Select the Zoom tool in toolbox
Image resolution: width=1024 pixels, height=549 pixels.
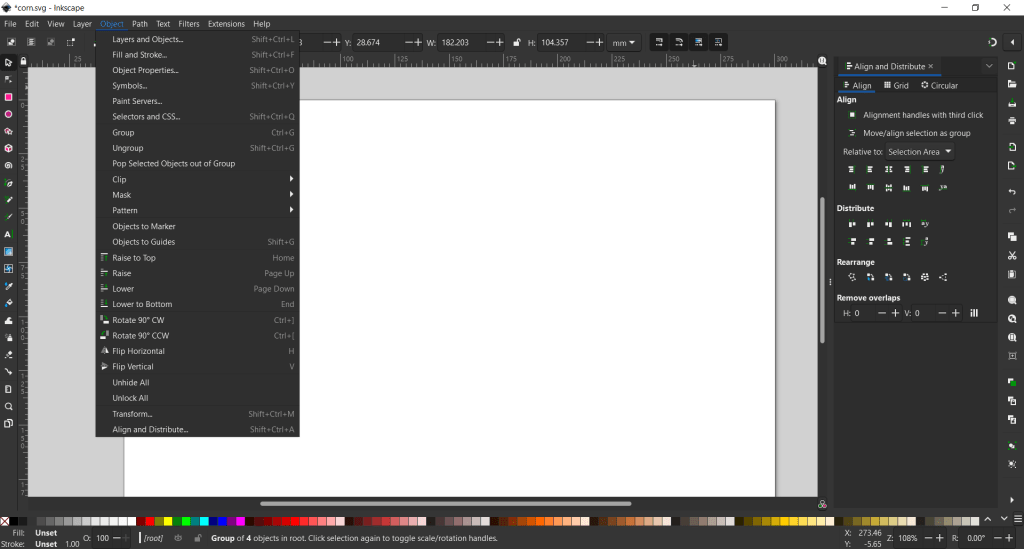click(x=8, y=406)
